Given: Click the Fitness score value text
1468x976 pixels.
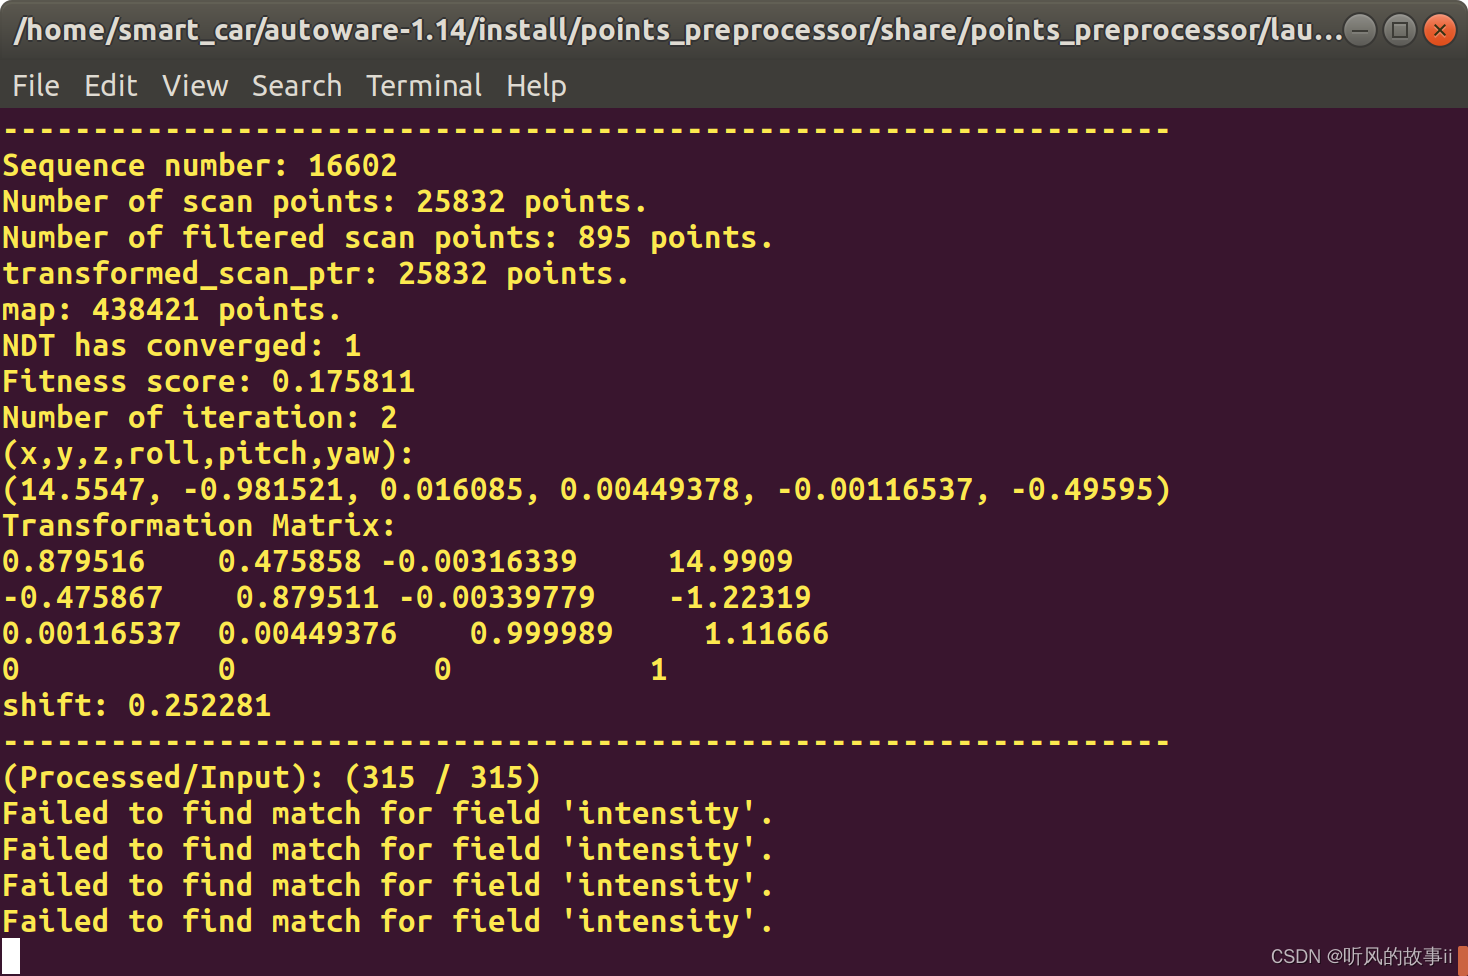Looking at the screenshot, I should 344,381.
